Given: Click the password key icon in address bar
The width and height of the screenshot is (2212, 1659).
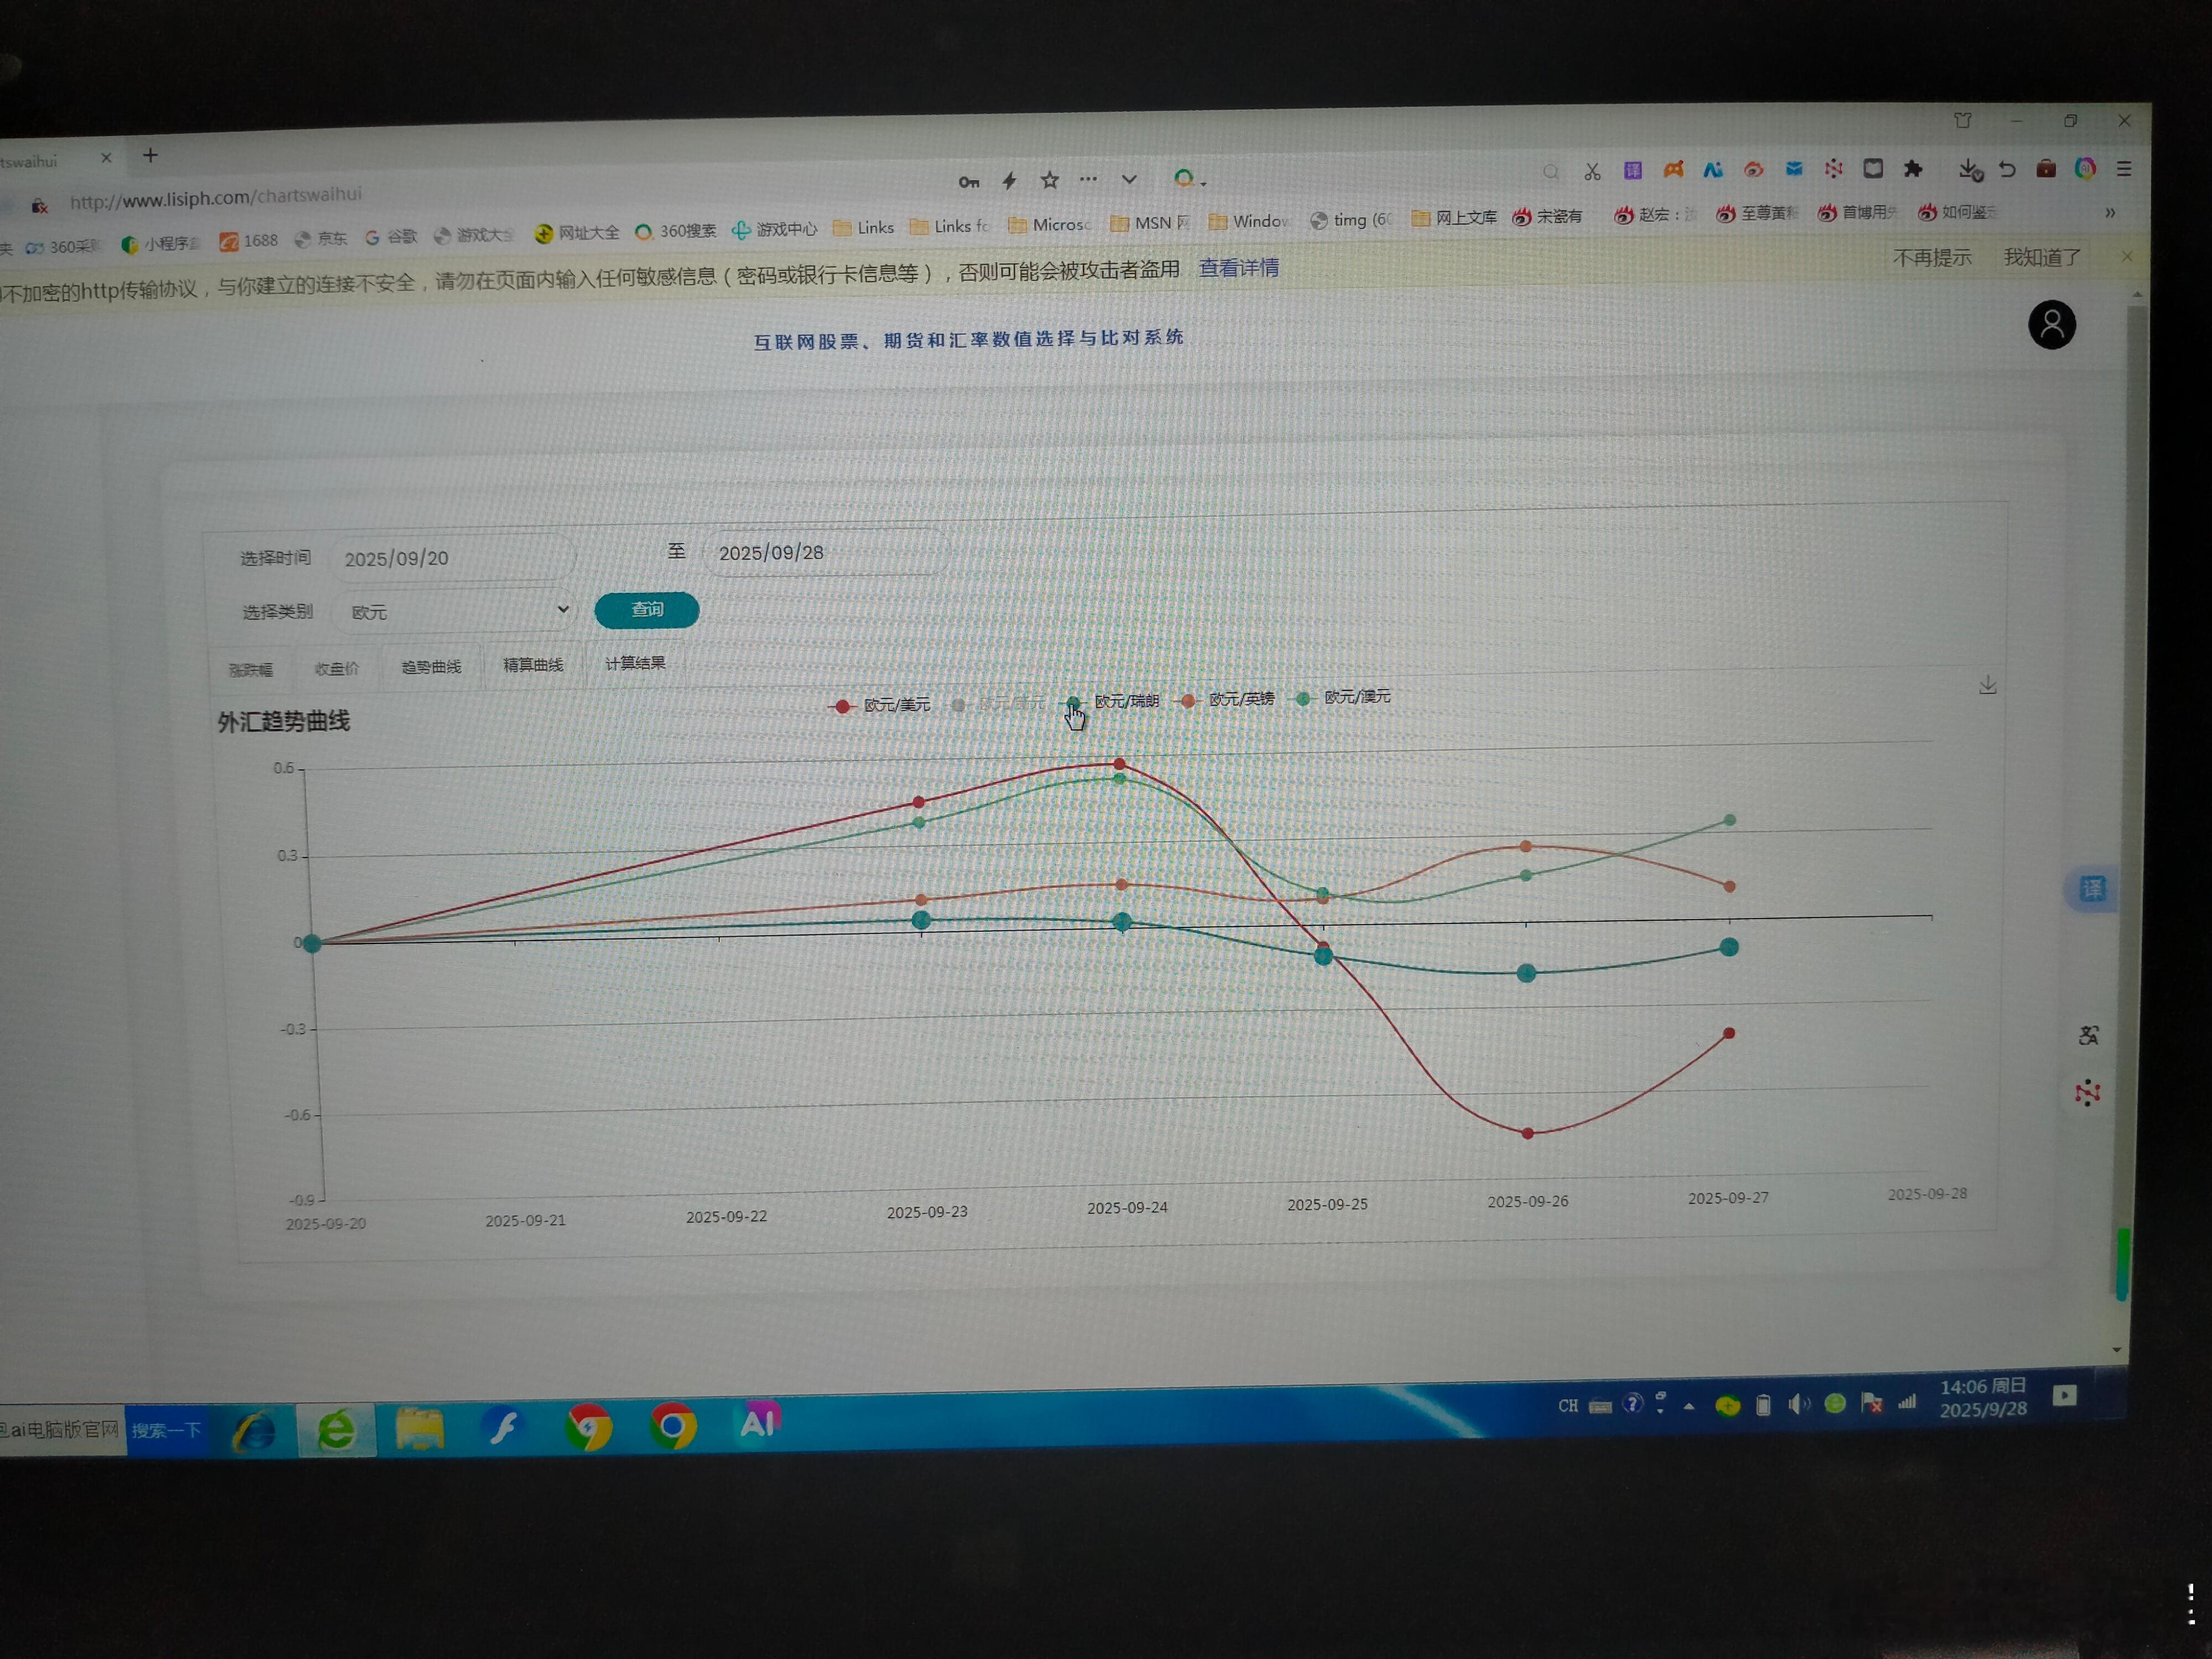Looking at the screenshot, I should coord(968,182).
